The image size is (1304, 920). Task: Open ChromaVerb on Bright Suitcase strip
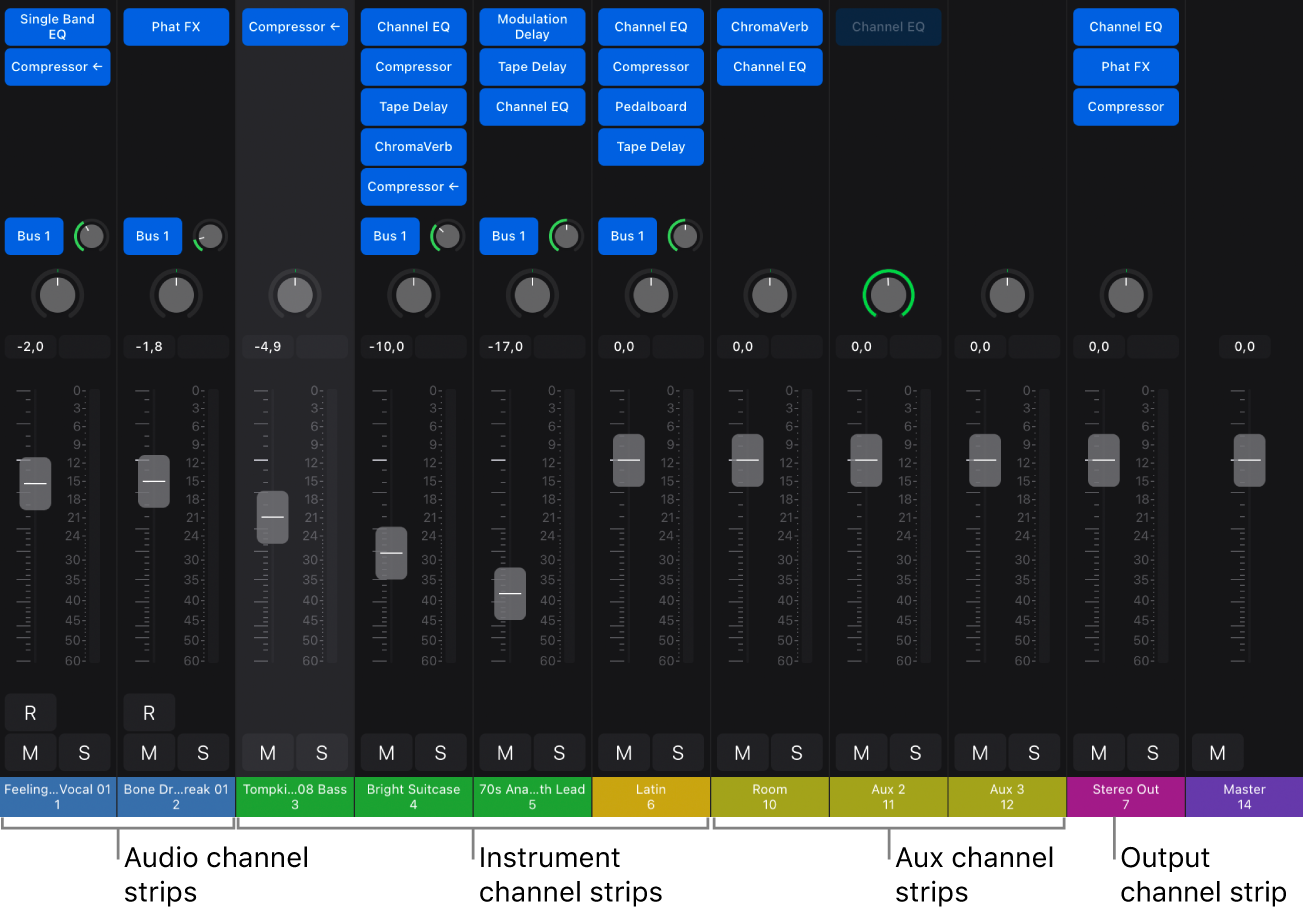tap(414, 147)
